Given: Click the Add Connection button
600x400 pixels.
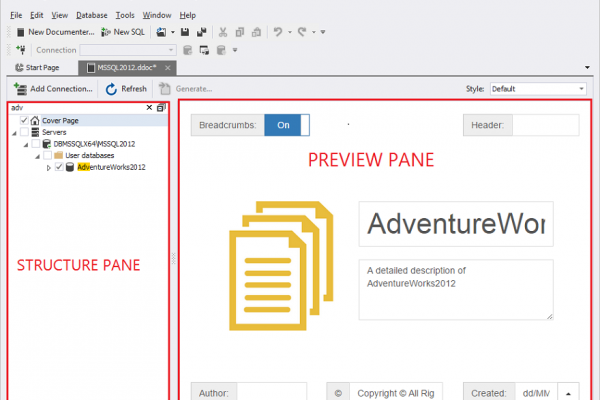Looking at the screenshot, I should point(53,89).
